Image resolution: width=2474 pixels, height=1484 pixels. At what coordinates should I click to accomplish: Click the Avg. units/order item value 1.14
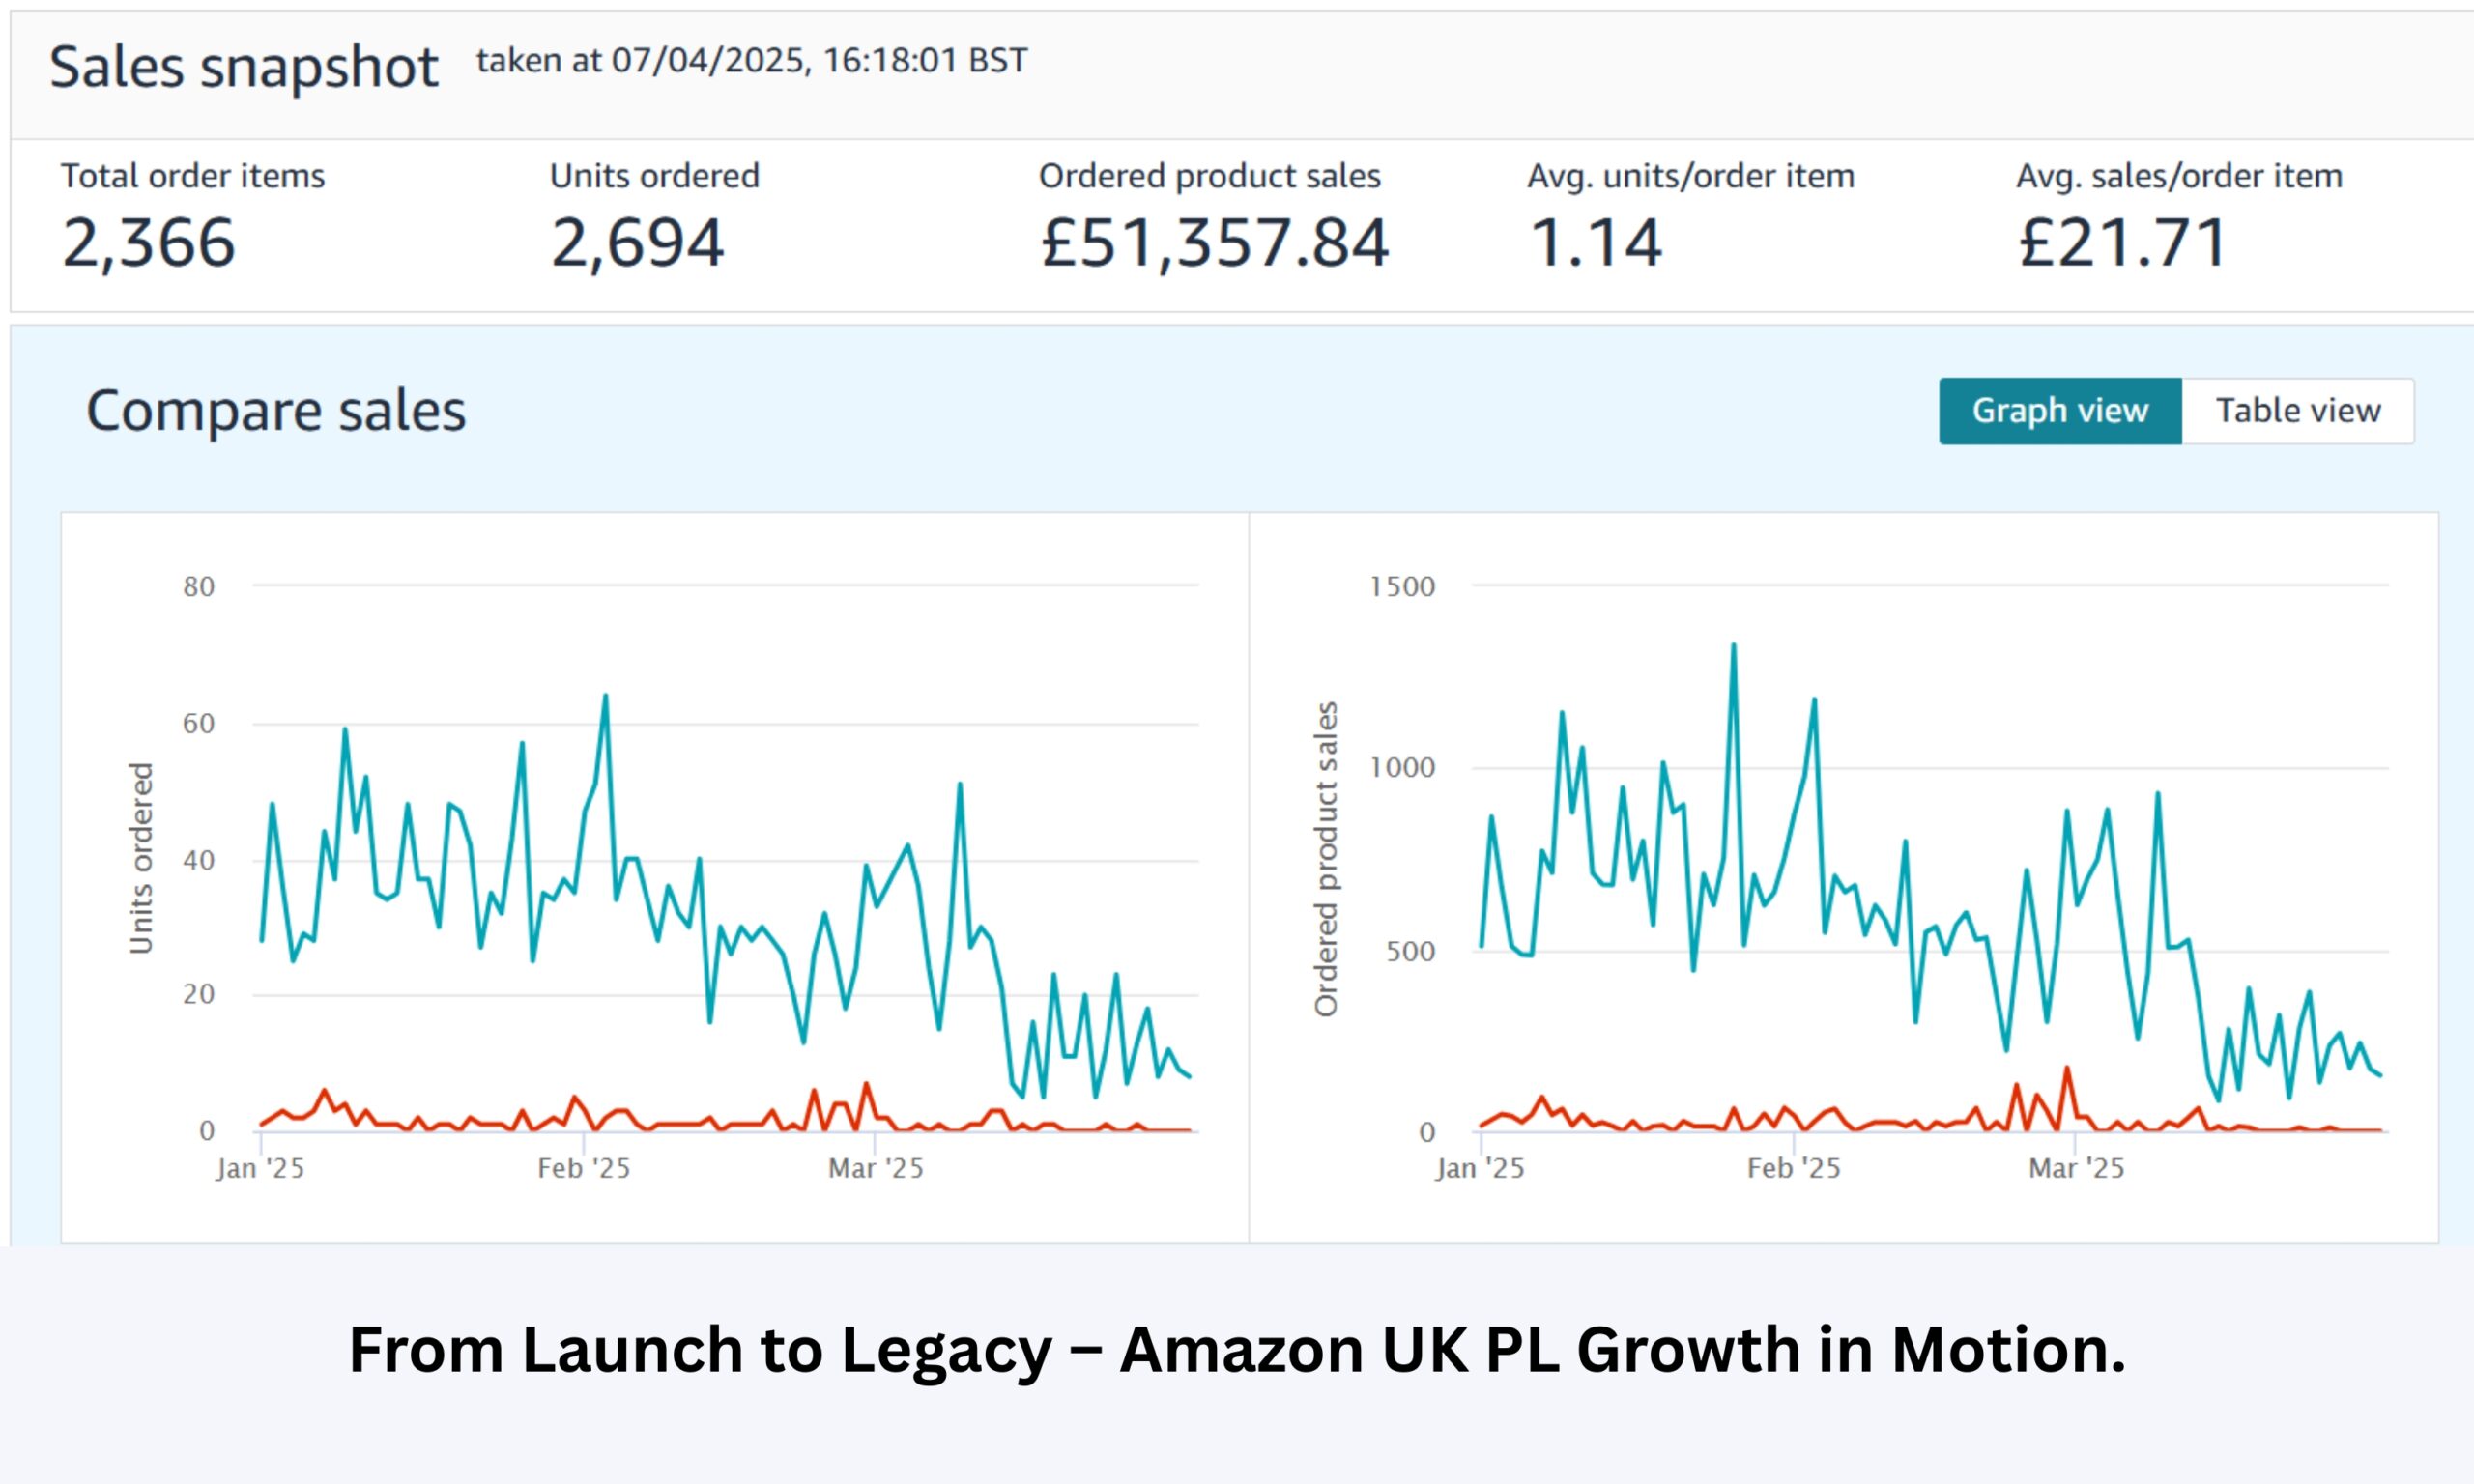coord(1596,243)
